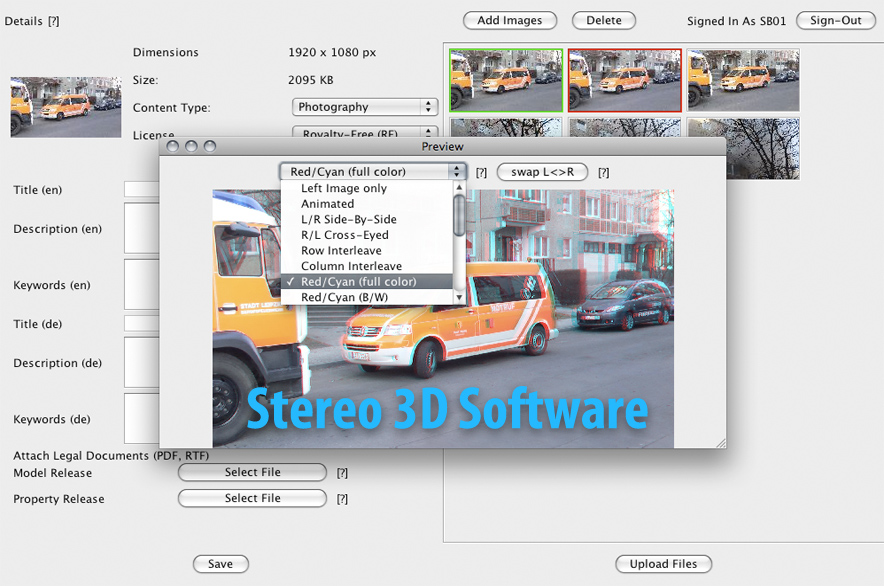This screenshot has height=586, width=884.
Task: Open help beside the preview mode dropdown
Action: (x=481, y=173)
